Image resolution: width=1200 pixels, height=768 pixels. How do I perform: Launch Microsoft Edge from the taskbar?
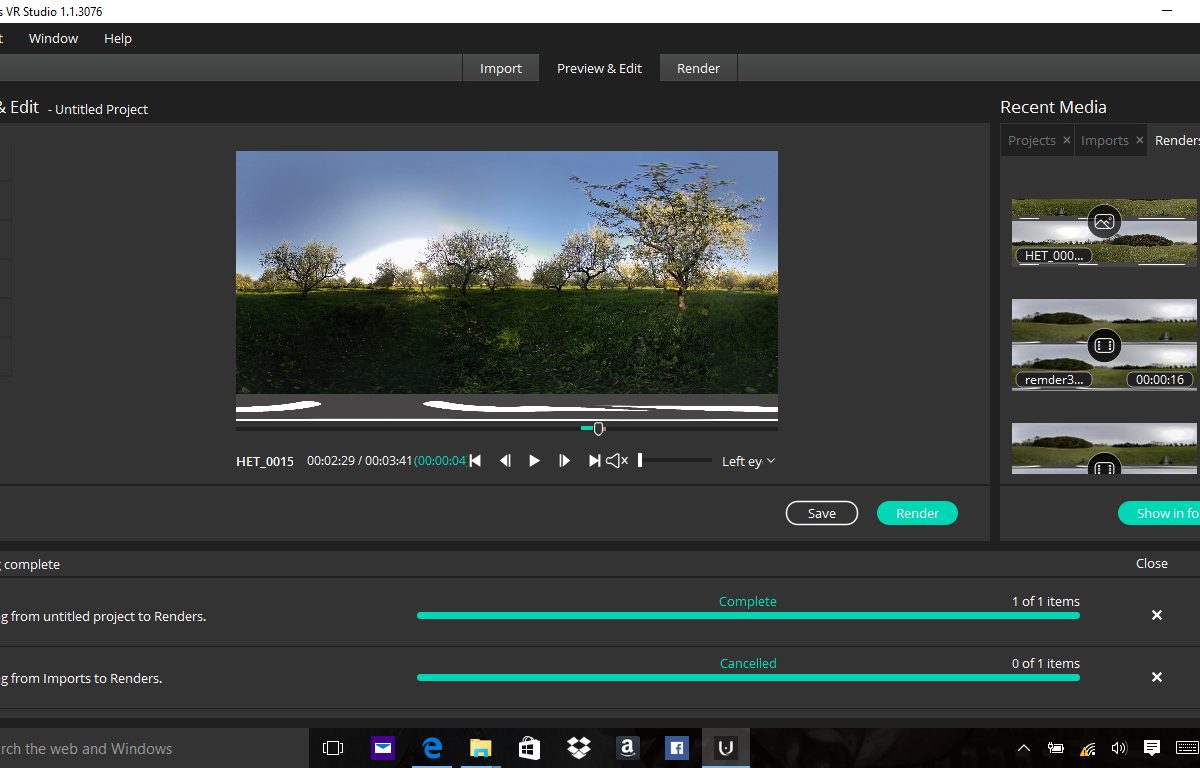pyautogui.click(x=432, y=748)
